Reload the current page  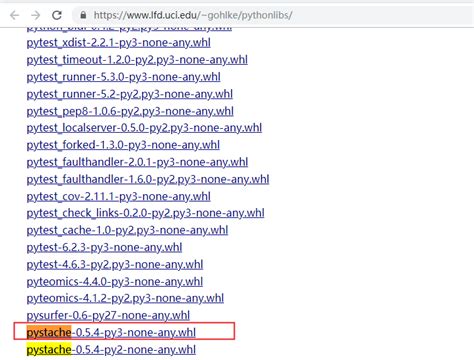[57, 15]
